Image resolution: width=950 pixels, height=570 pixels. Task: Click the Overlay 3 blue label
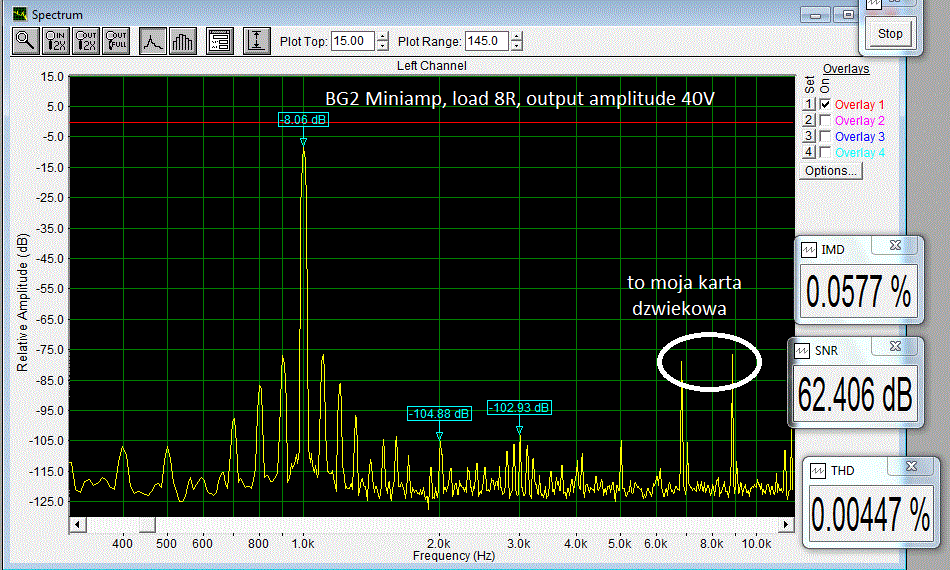(x=860, y=136)
